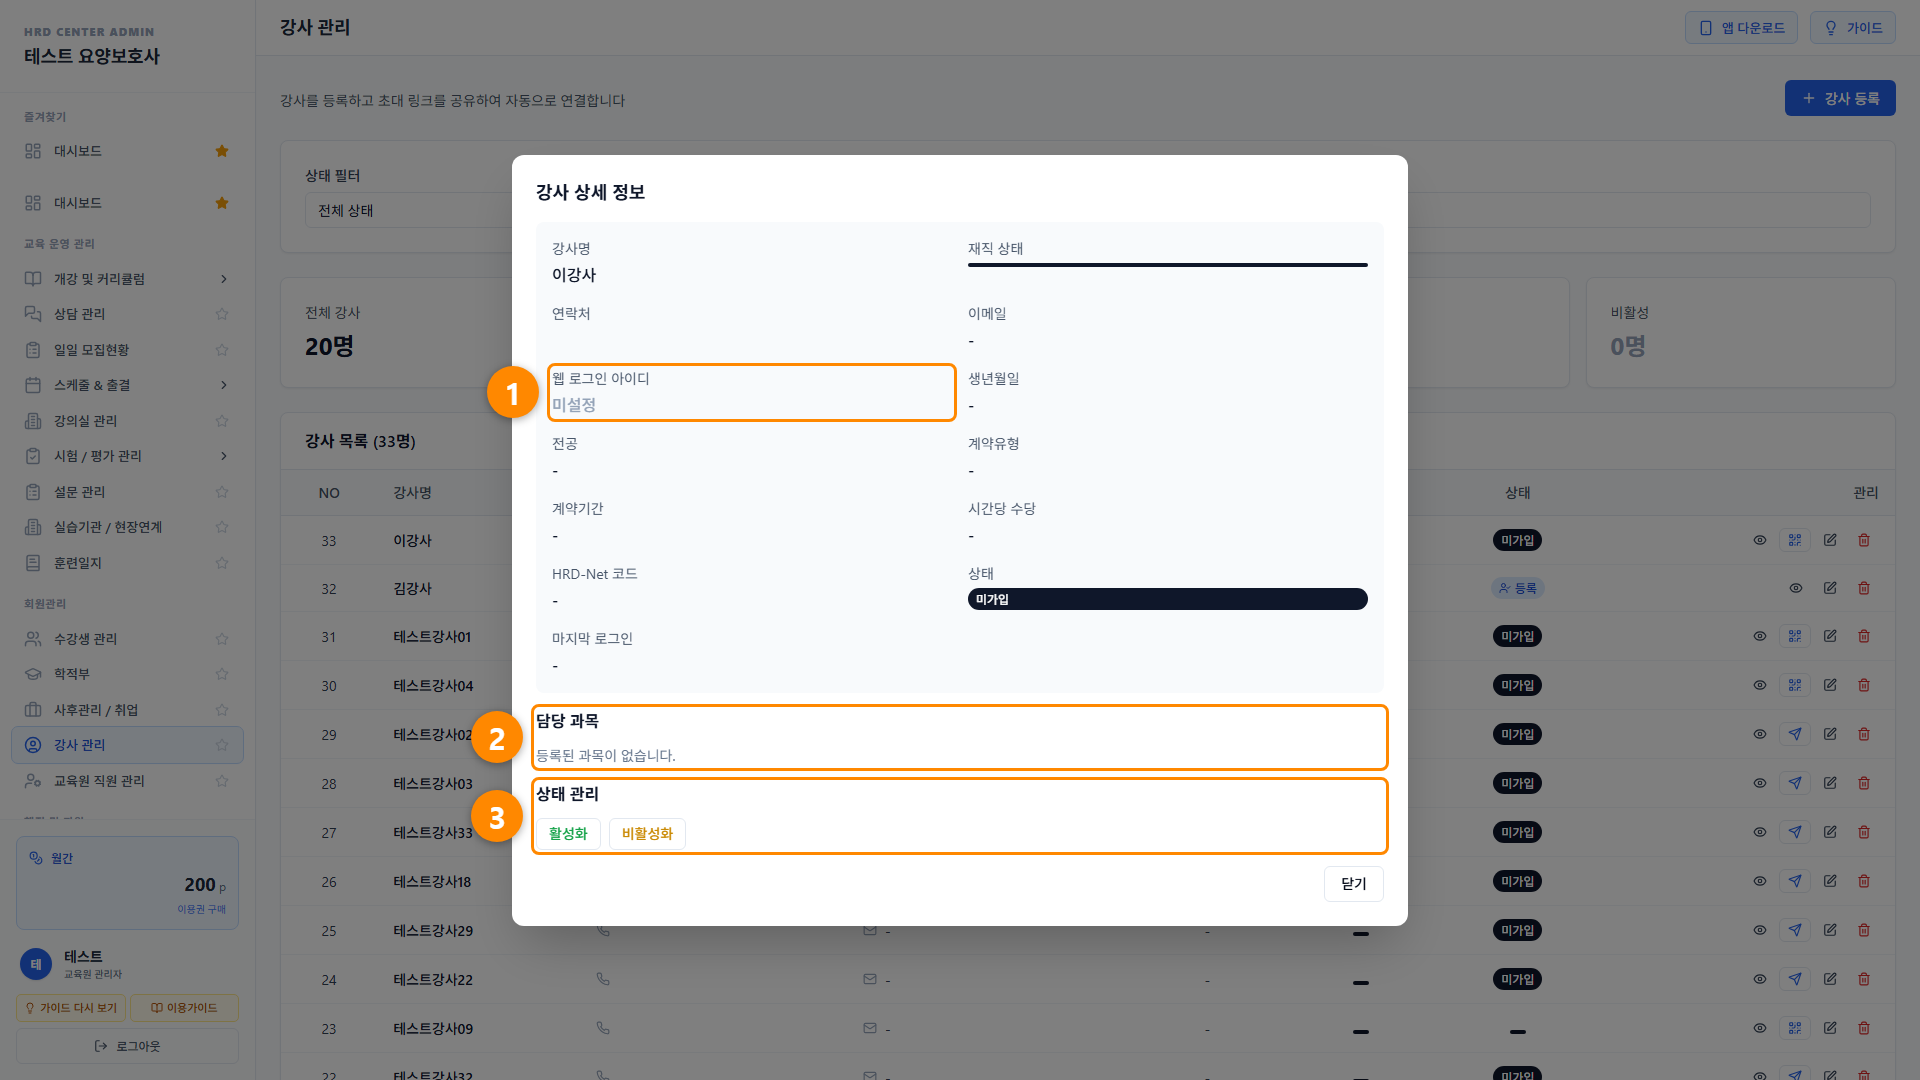Send invite link for row 29 테스트강사02

1795,734
